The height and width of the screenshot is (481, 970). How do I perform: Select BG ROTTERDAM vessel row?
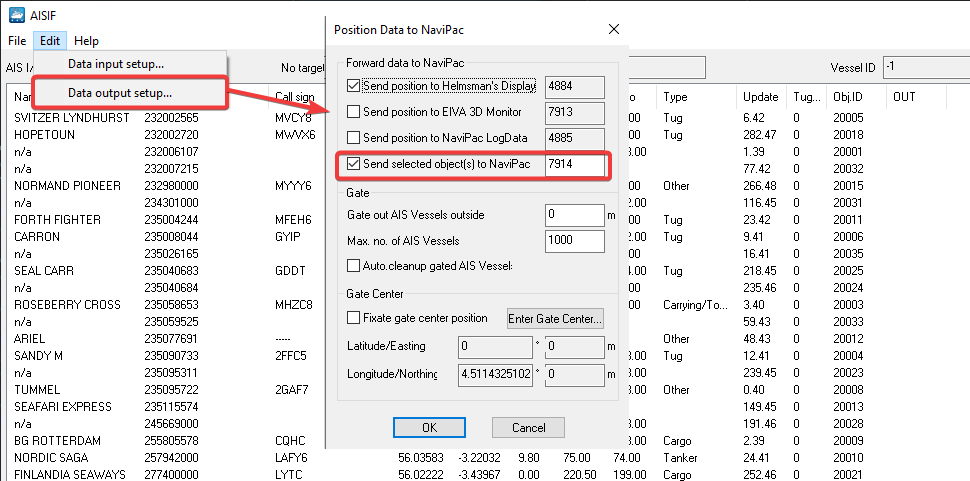[58, 441]
